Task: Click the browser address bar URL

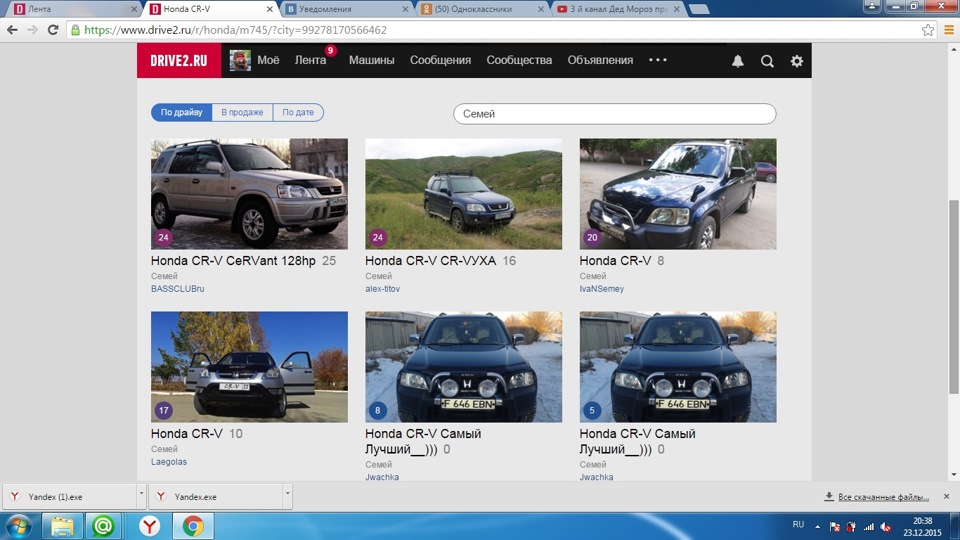Action: click(x=236, y=29)
